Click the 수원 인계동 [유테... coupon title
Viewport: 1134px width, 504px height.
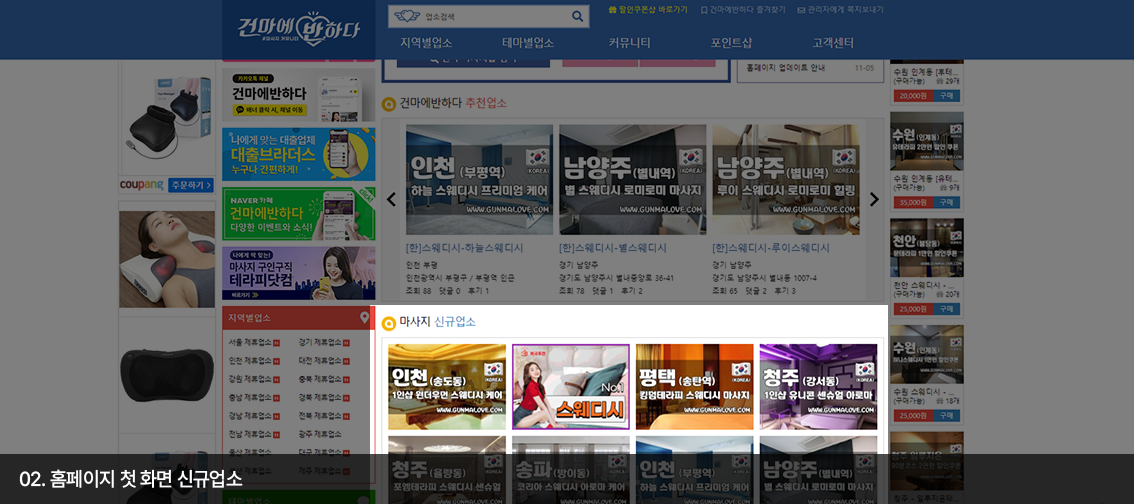point(927,179)
